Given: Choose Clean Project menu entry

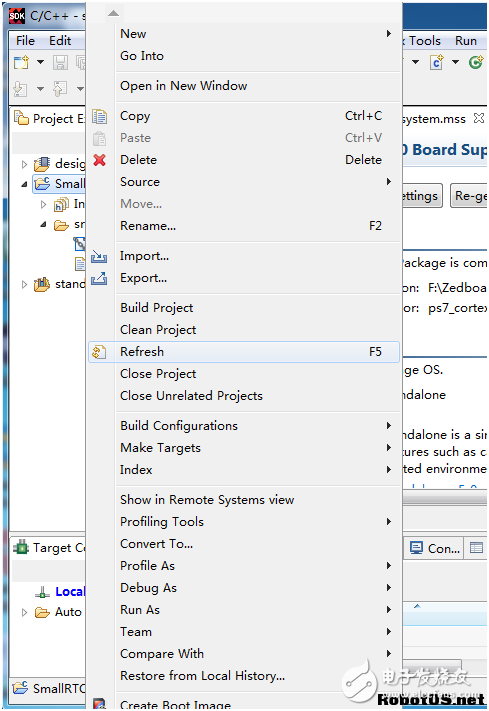Looking at the screenshot, I should (x=158, y=330).
